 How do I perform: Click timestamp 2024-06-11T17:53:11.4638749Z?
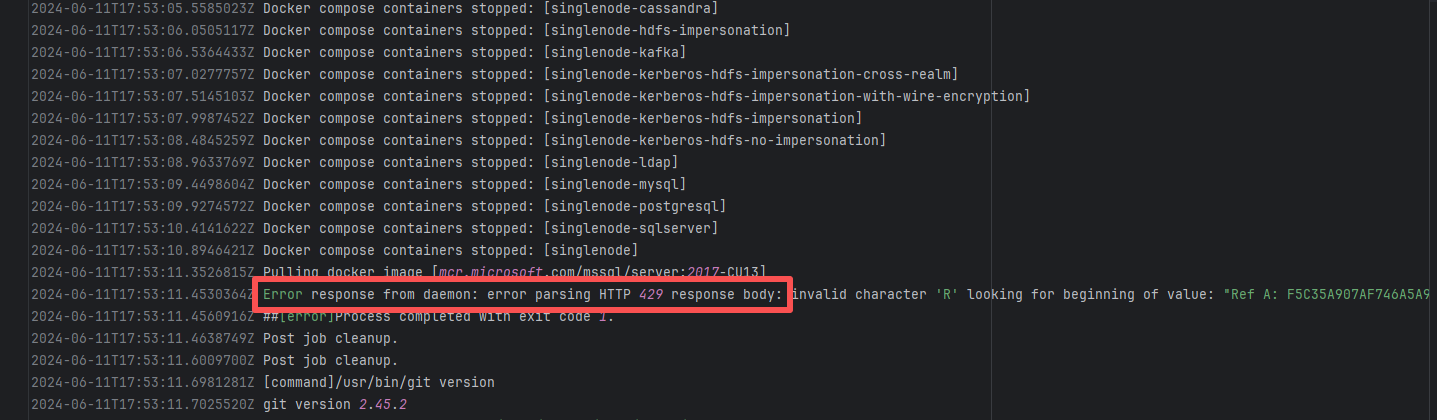[x=143, y=338]
